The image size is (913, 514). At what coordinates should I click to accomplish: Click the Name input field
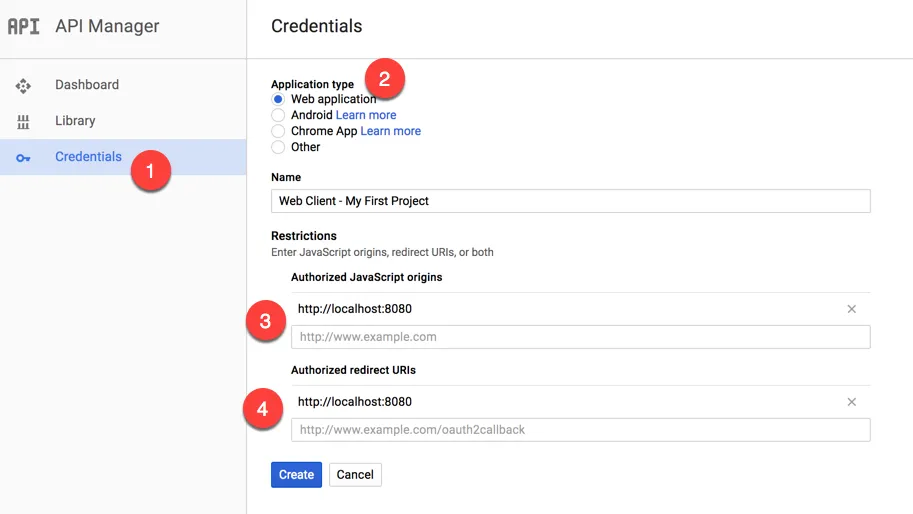571,201
